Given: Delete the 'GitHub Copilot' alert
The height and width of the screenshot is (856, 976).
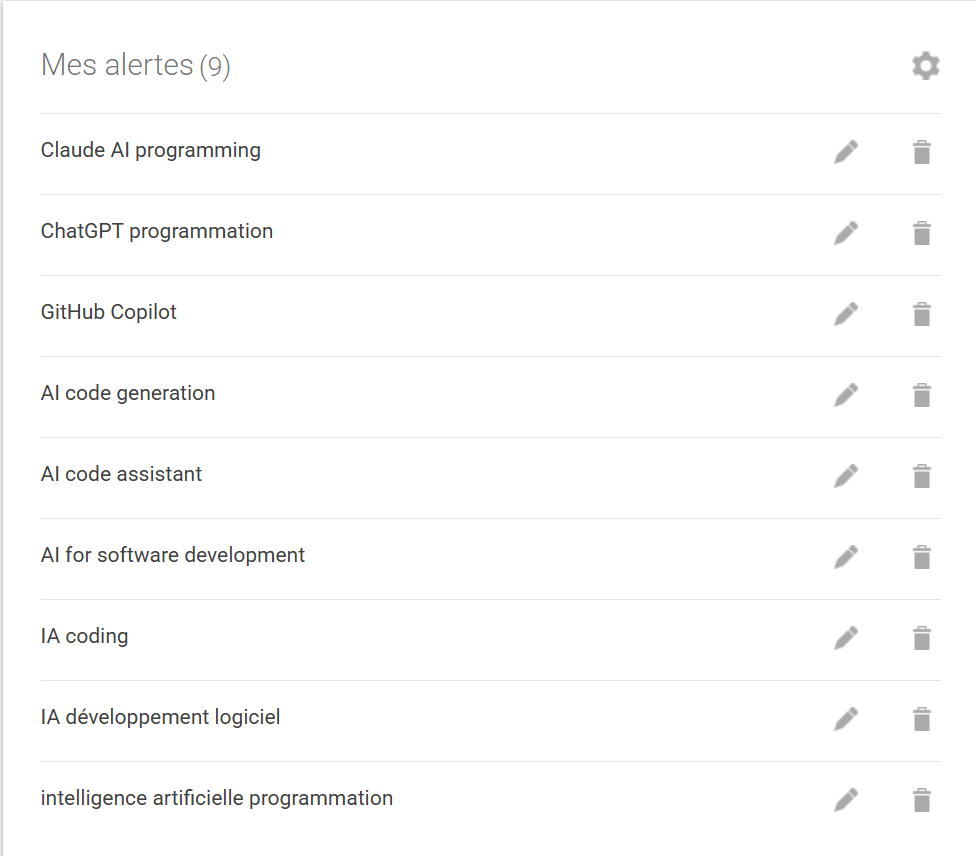Looking at the screenshot, I should 921,312.
